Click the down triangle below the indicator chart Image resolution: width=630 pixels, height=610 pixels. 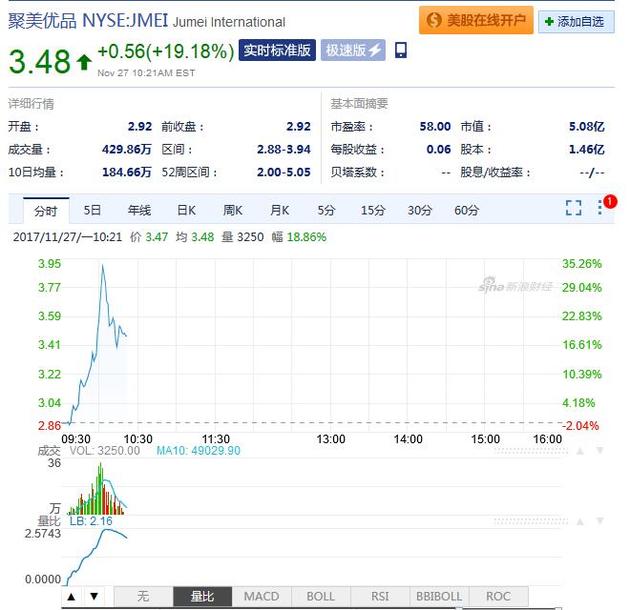pyautogui.click(x=94, y=596)
